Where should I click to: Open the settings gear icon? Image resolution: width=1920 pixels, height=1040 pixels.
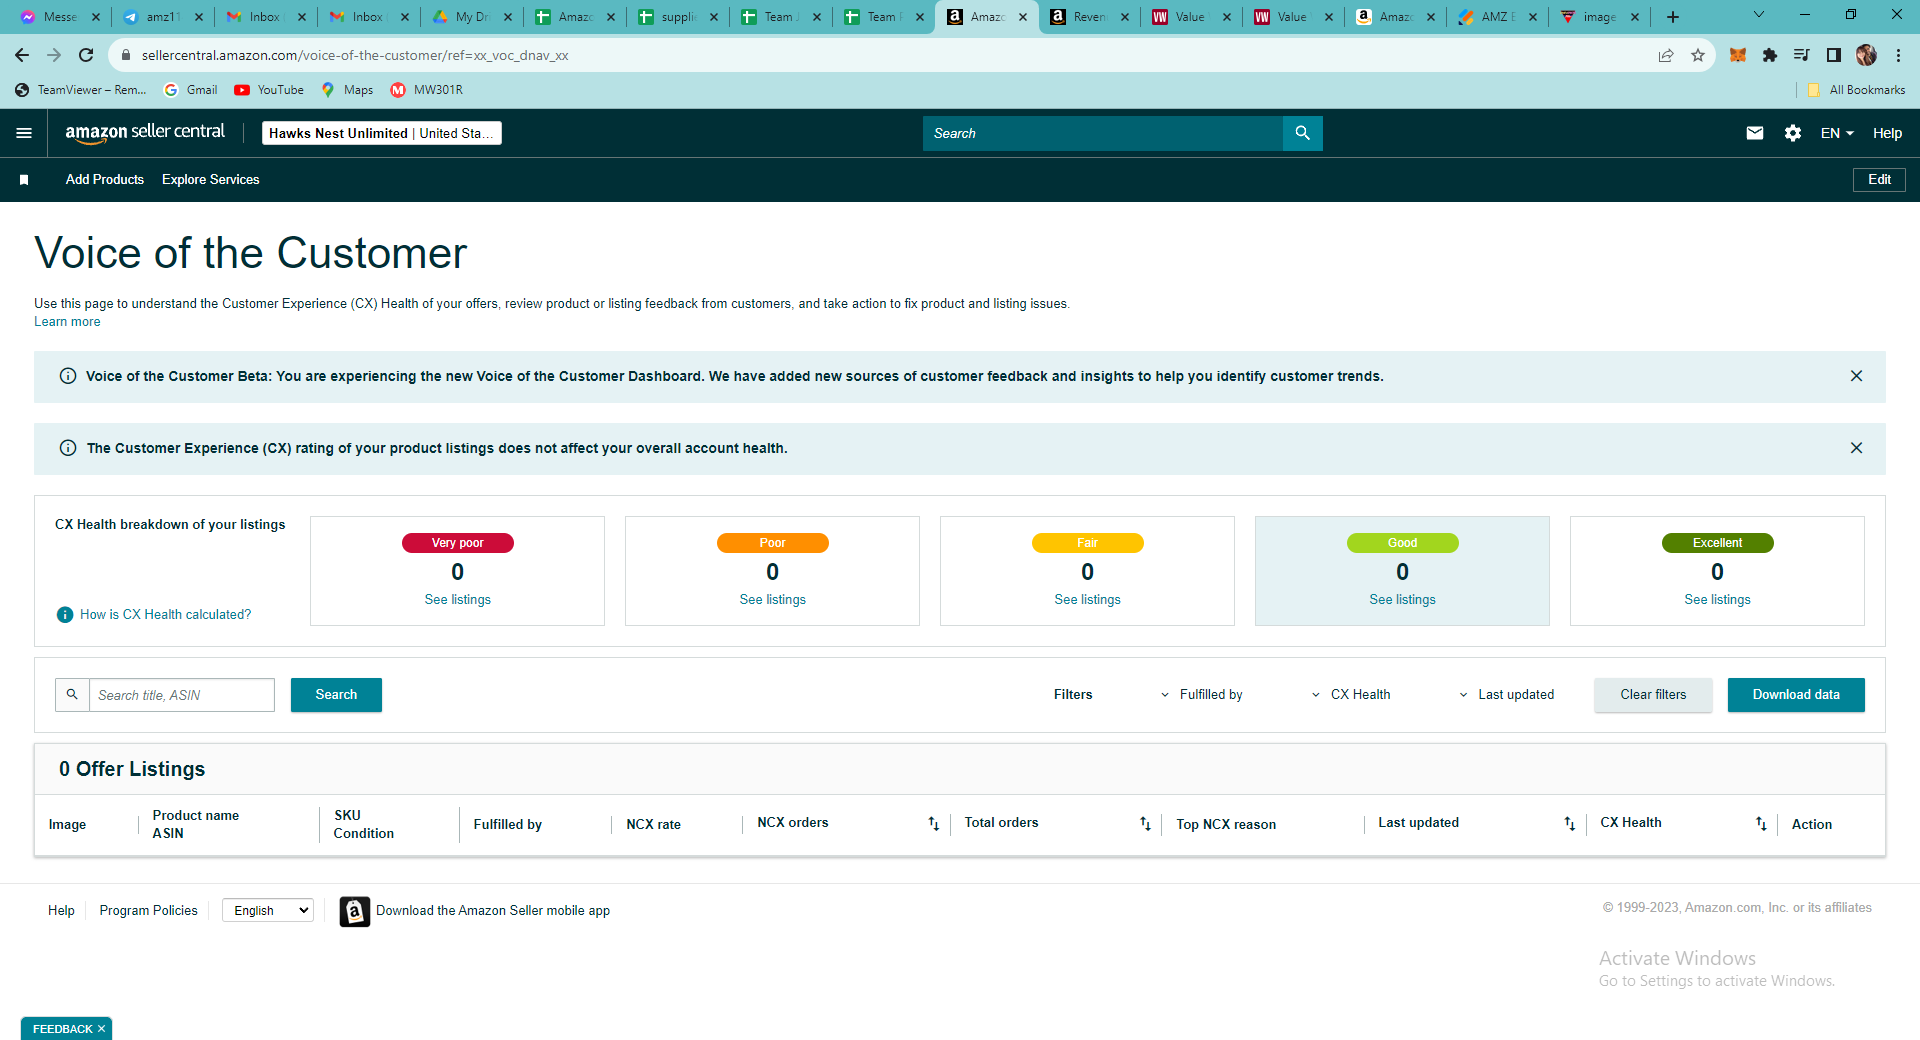[x=1793, y=133]
